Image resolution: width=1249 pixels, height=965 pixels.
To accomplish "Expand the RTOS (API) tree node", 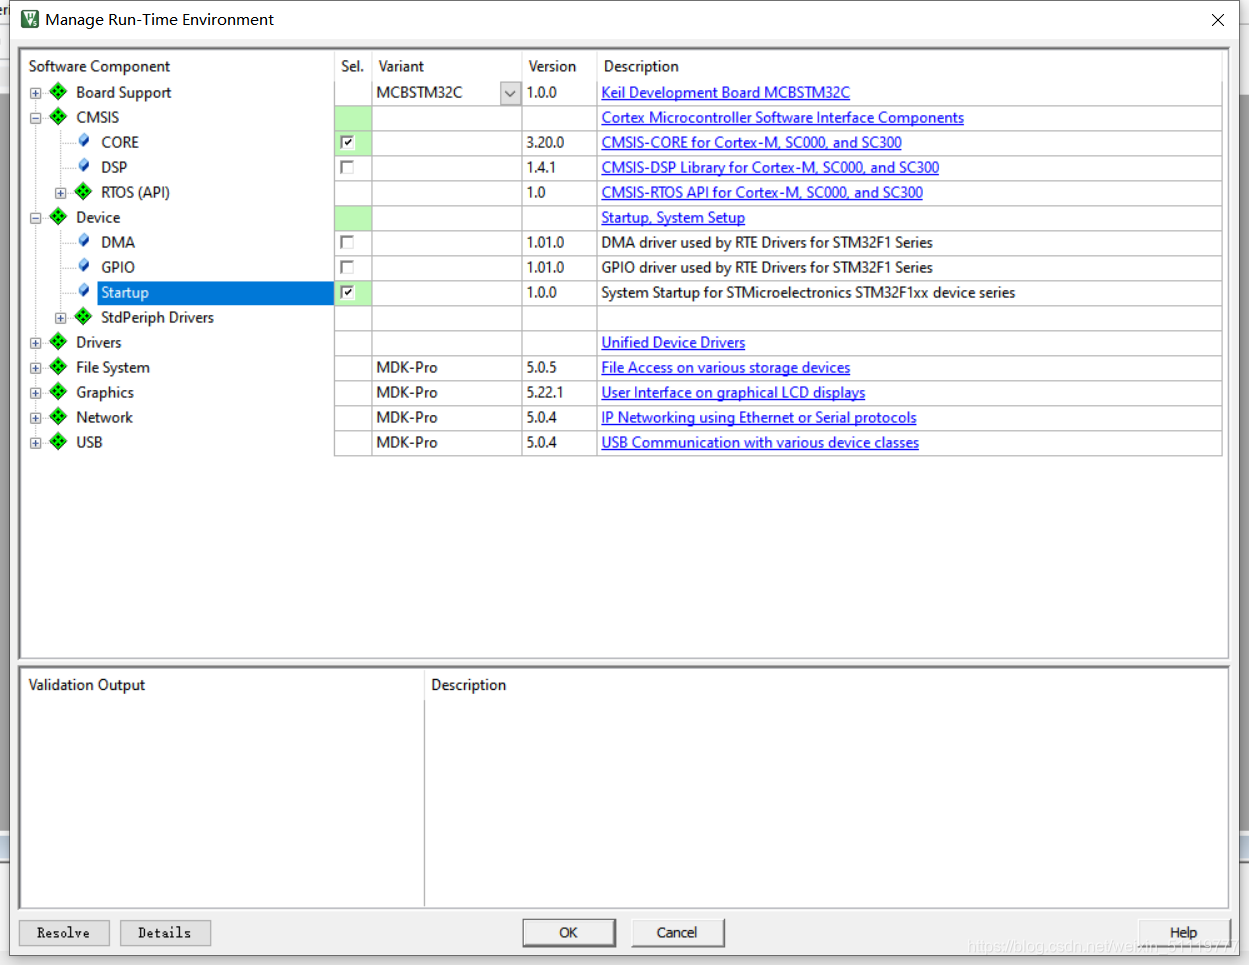I will point(61,193).
